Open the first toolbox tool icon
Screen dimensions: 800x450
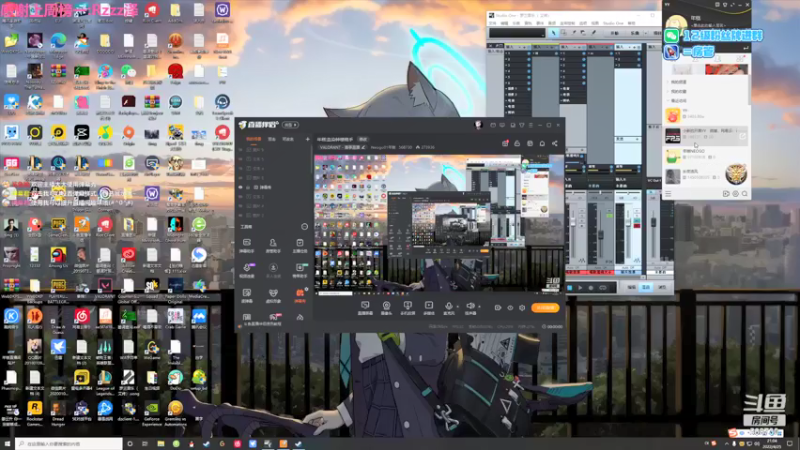pos(247,245)
